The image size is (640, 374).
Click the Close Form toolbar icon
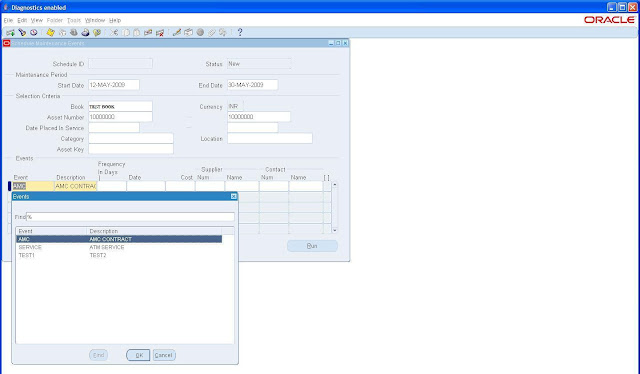[97, 33]
